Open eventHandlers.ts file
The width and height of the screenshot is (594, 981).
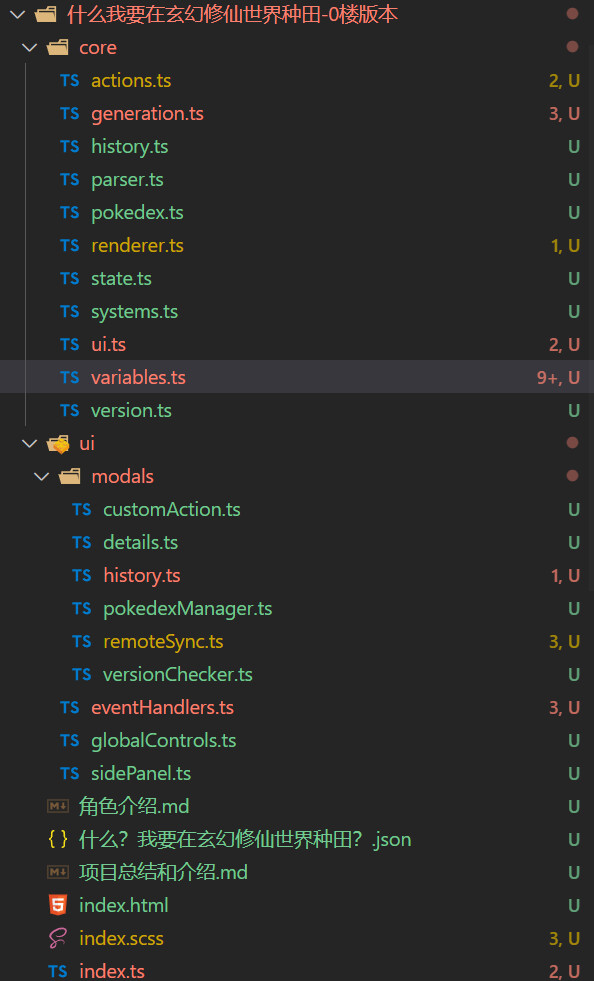162,707
